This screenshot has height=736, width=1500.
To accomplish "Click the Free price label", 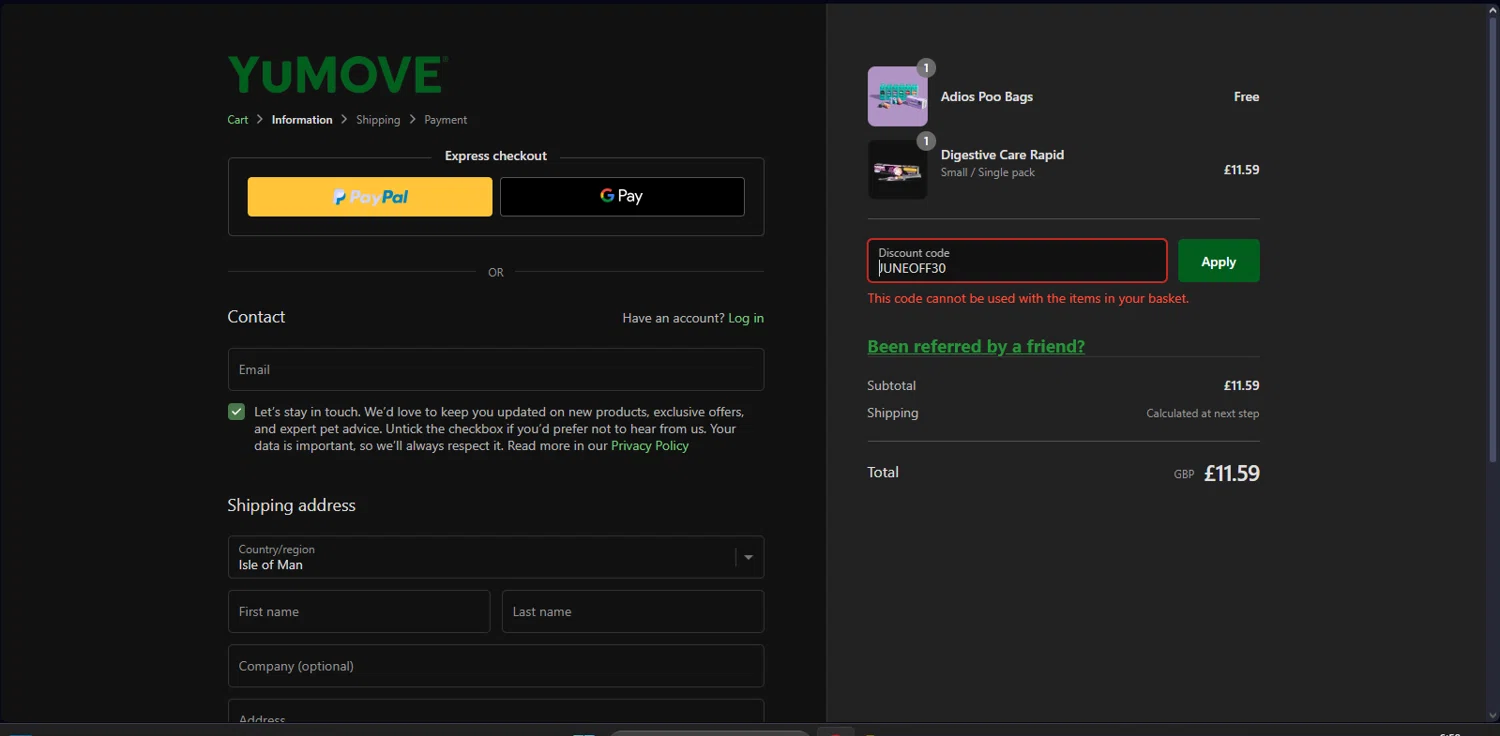I will click(x=1247, y=97).
